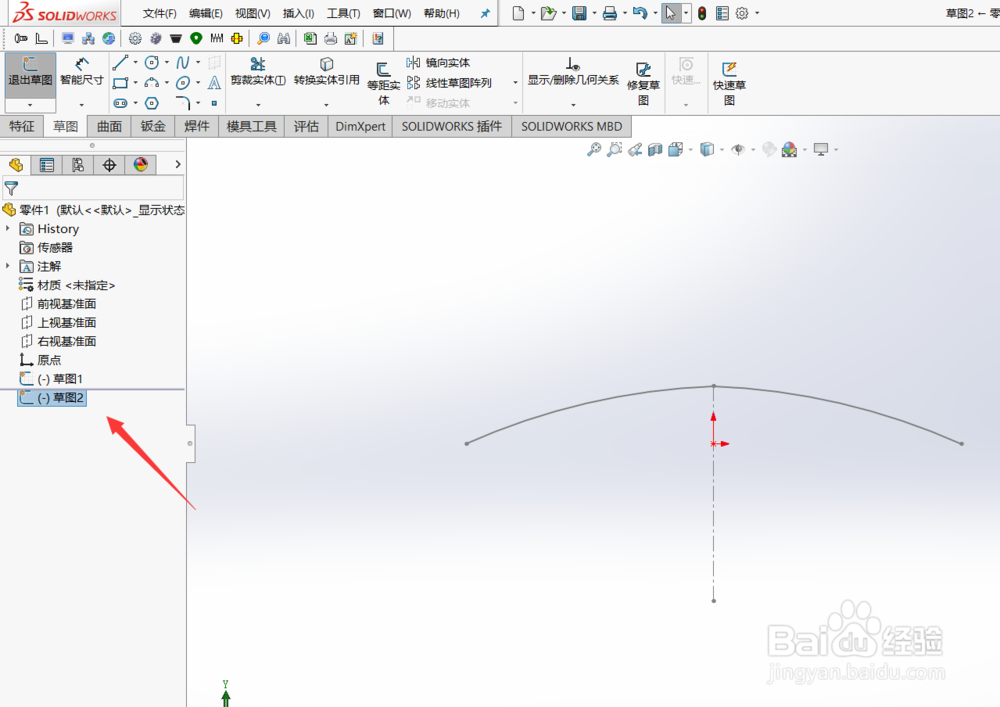The width and height of the screenshot is (1000, 707).
Task: Select the Ellipse sketch tool
Action: point(183,83)
